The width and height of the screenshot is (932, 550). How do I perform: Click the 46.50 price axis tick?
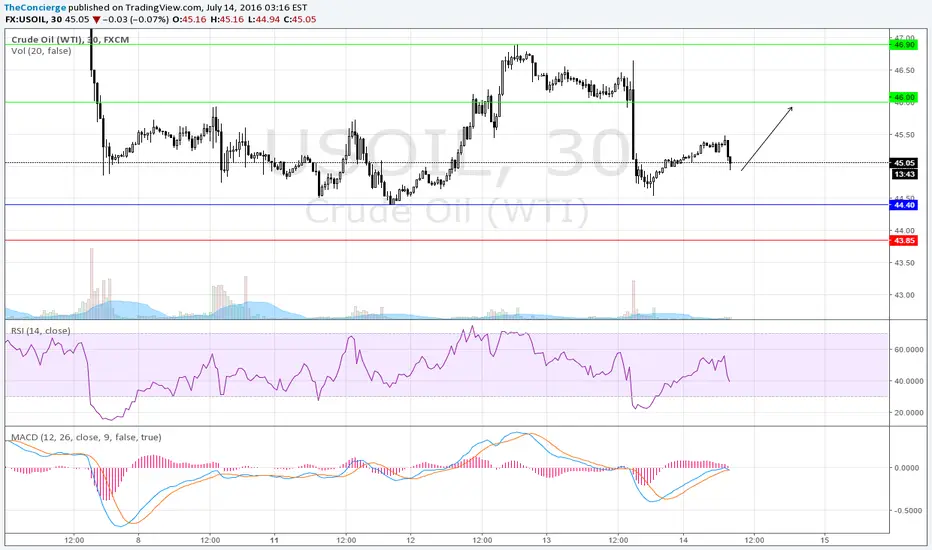point(905,70)
